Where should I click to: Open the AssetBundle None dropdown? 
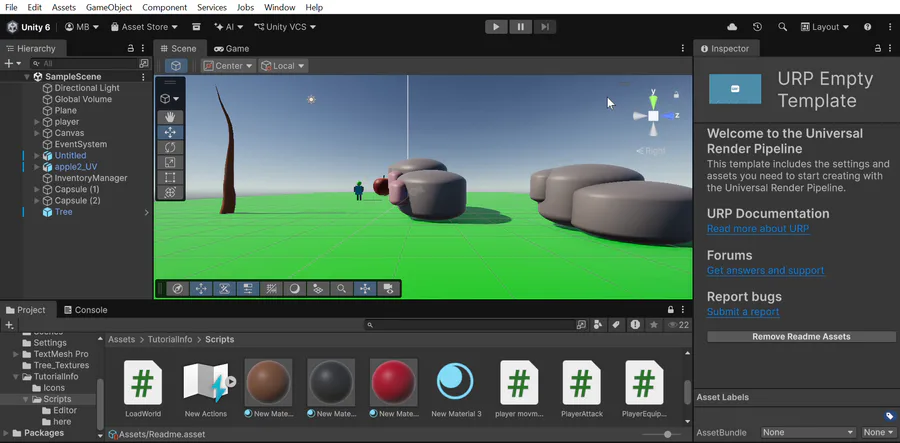(808, 433)
